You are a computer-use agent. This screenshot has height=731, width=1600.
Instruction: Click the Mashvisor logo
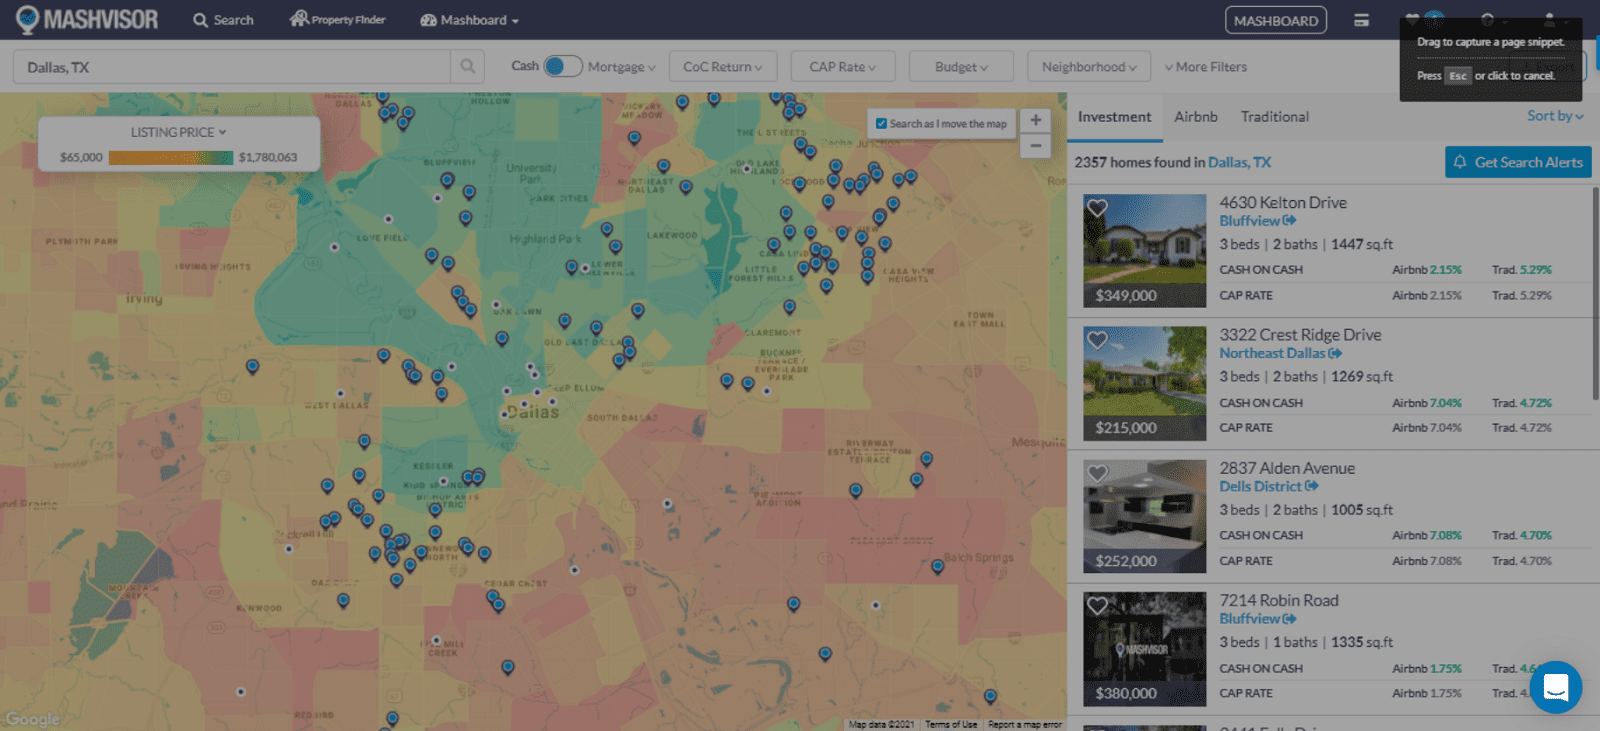87,20
